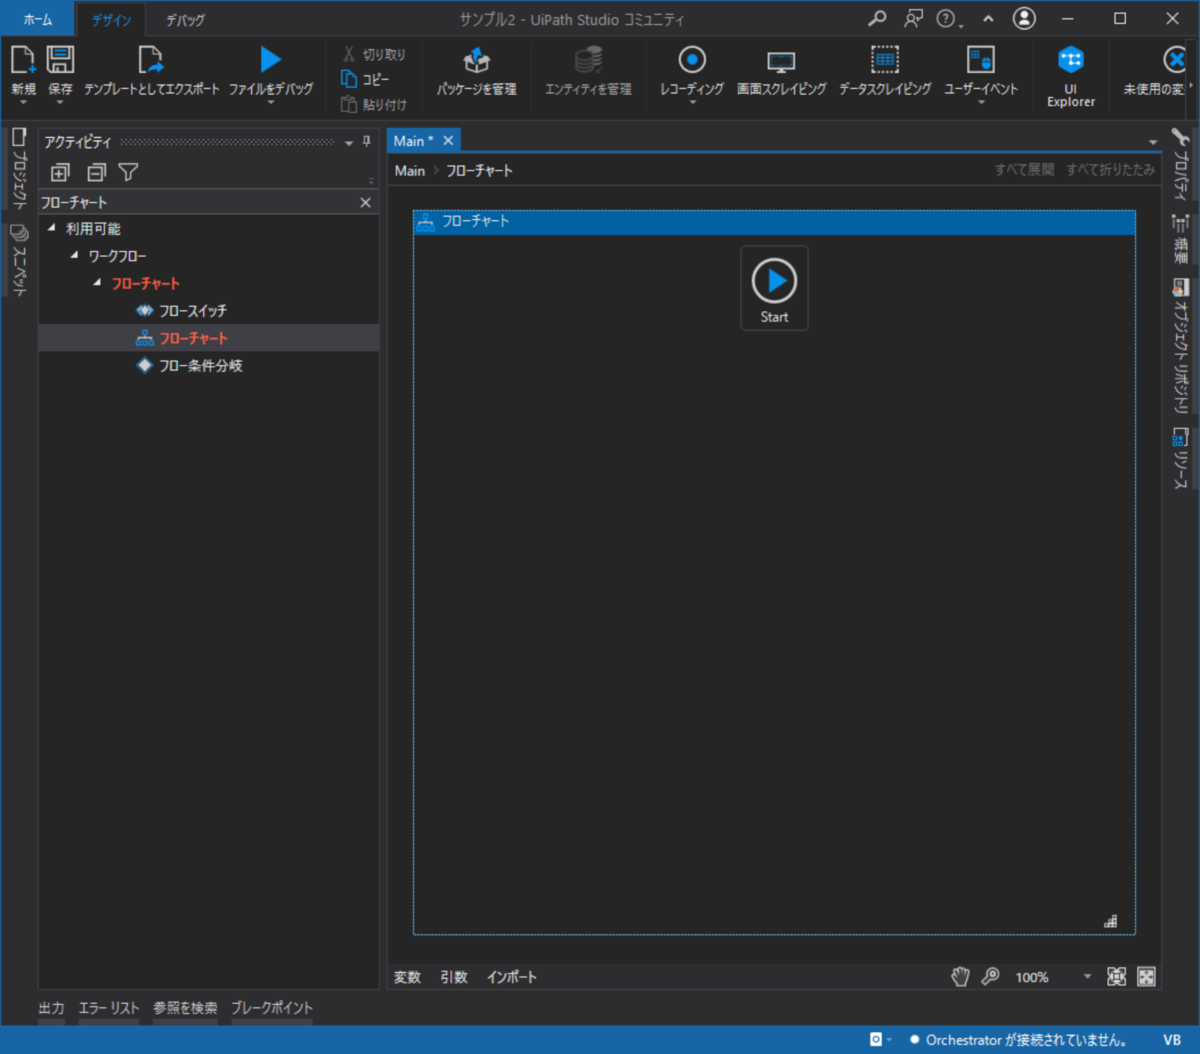Select the フローチャート activity item
This screenshot has width=1200, height=1054.
point(208,338)
